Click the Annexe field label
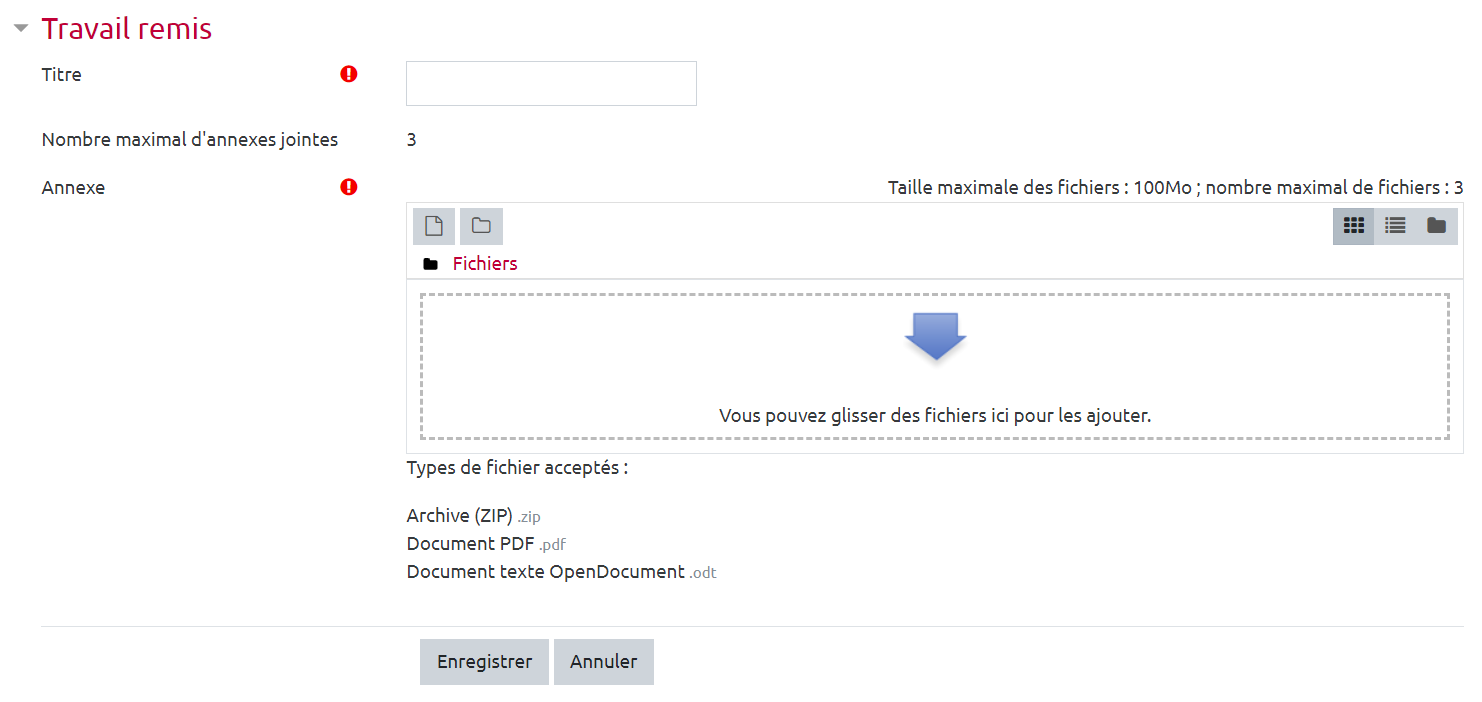Screen dimensions: 1482x702 click(x=73, y=187)
